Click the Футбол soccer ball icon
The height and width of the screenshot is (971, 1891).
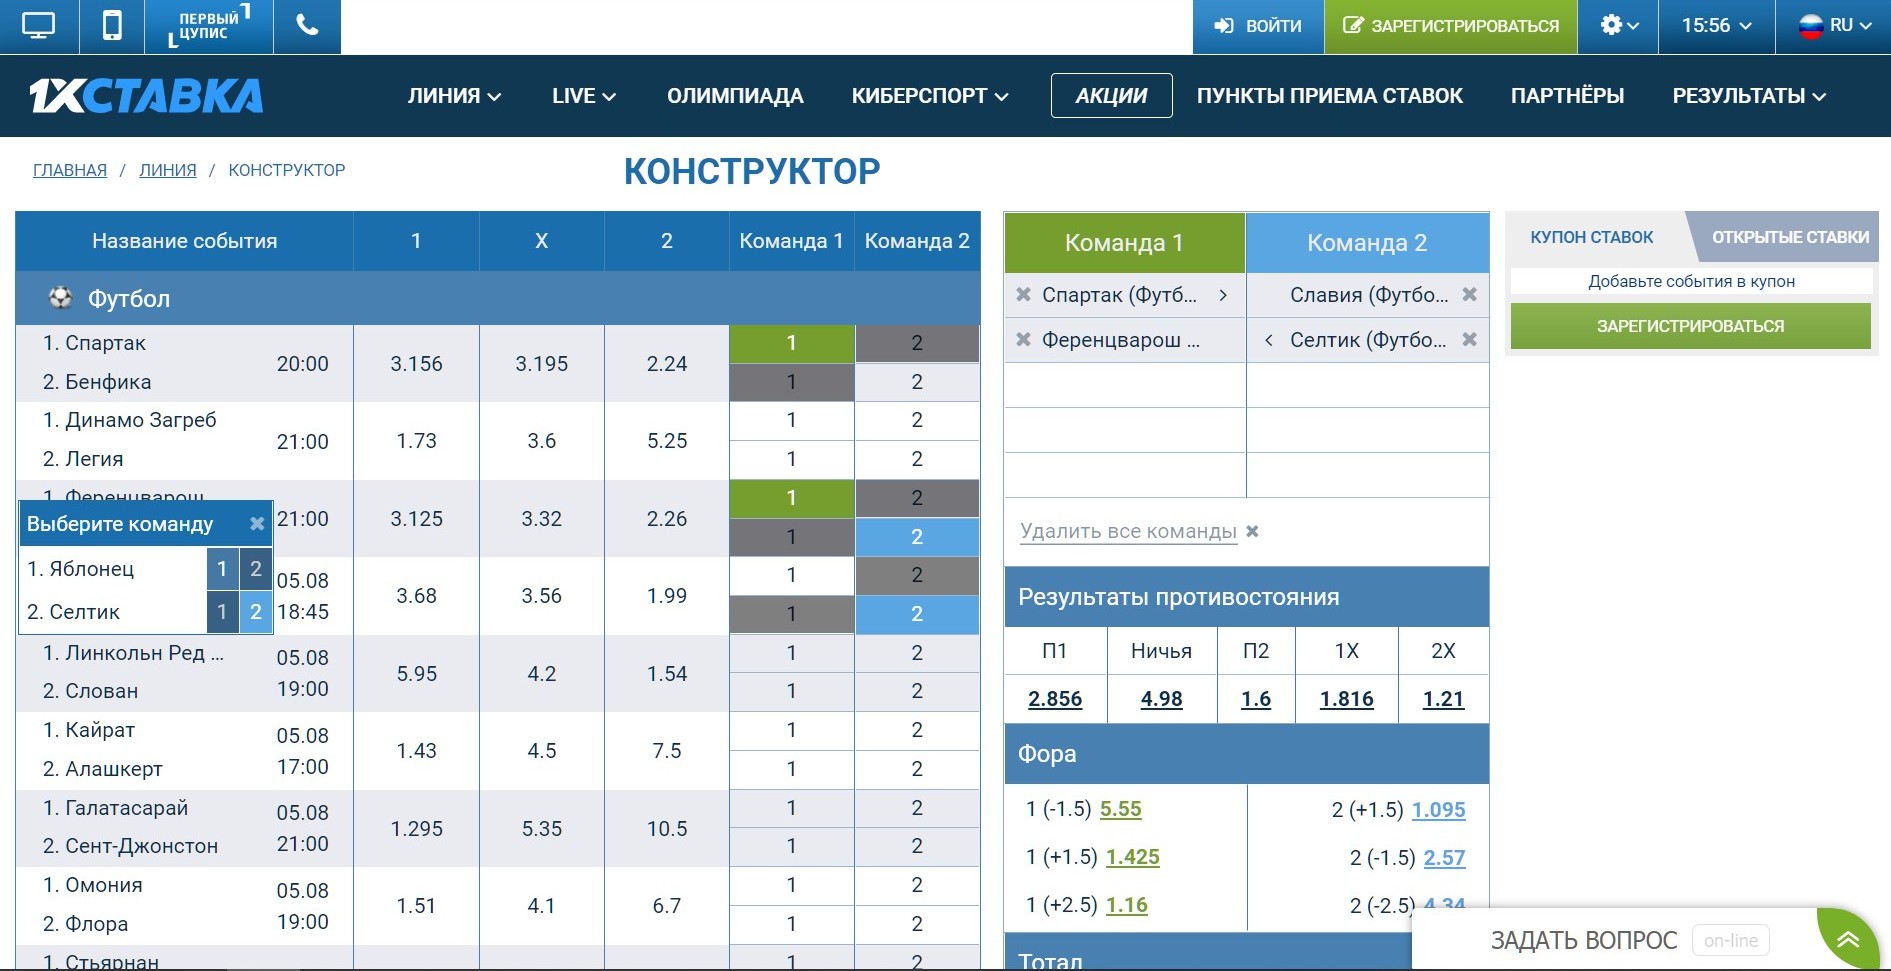click(60, 298)
